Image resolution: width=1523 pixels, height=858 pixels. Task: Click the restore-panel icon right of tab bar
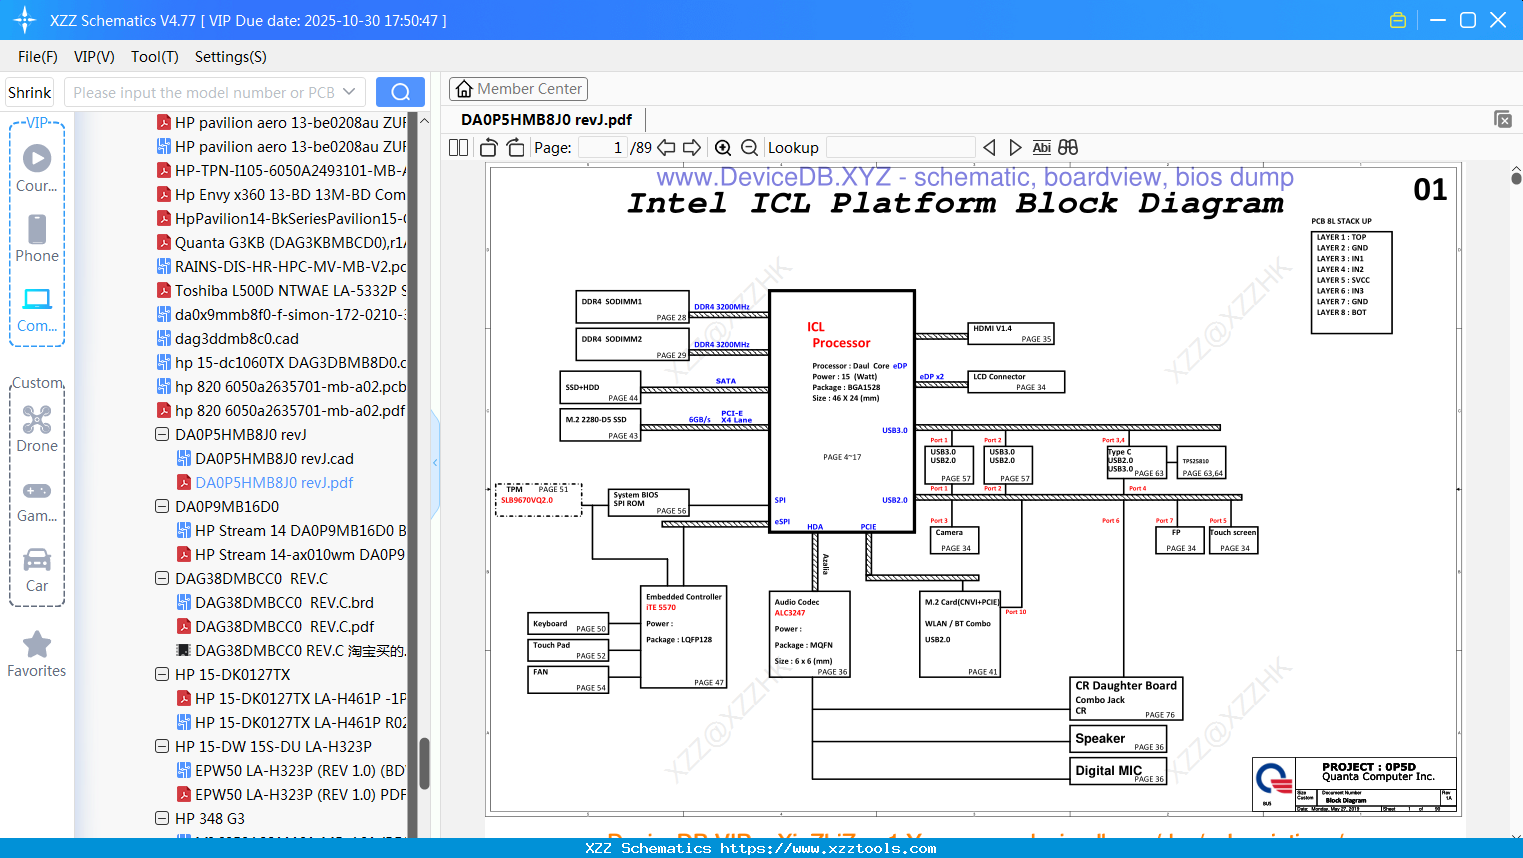1503,119
